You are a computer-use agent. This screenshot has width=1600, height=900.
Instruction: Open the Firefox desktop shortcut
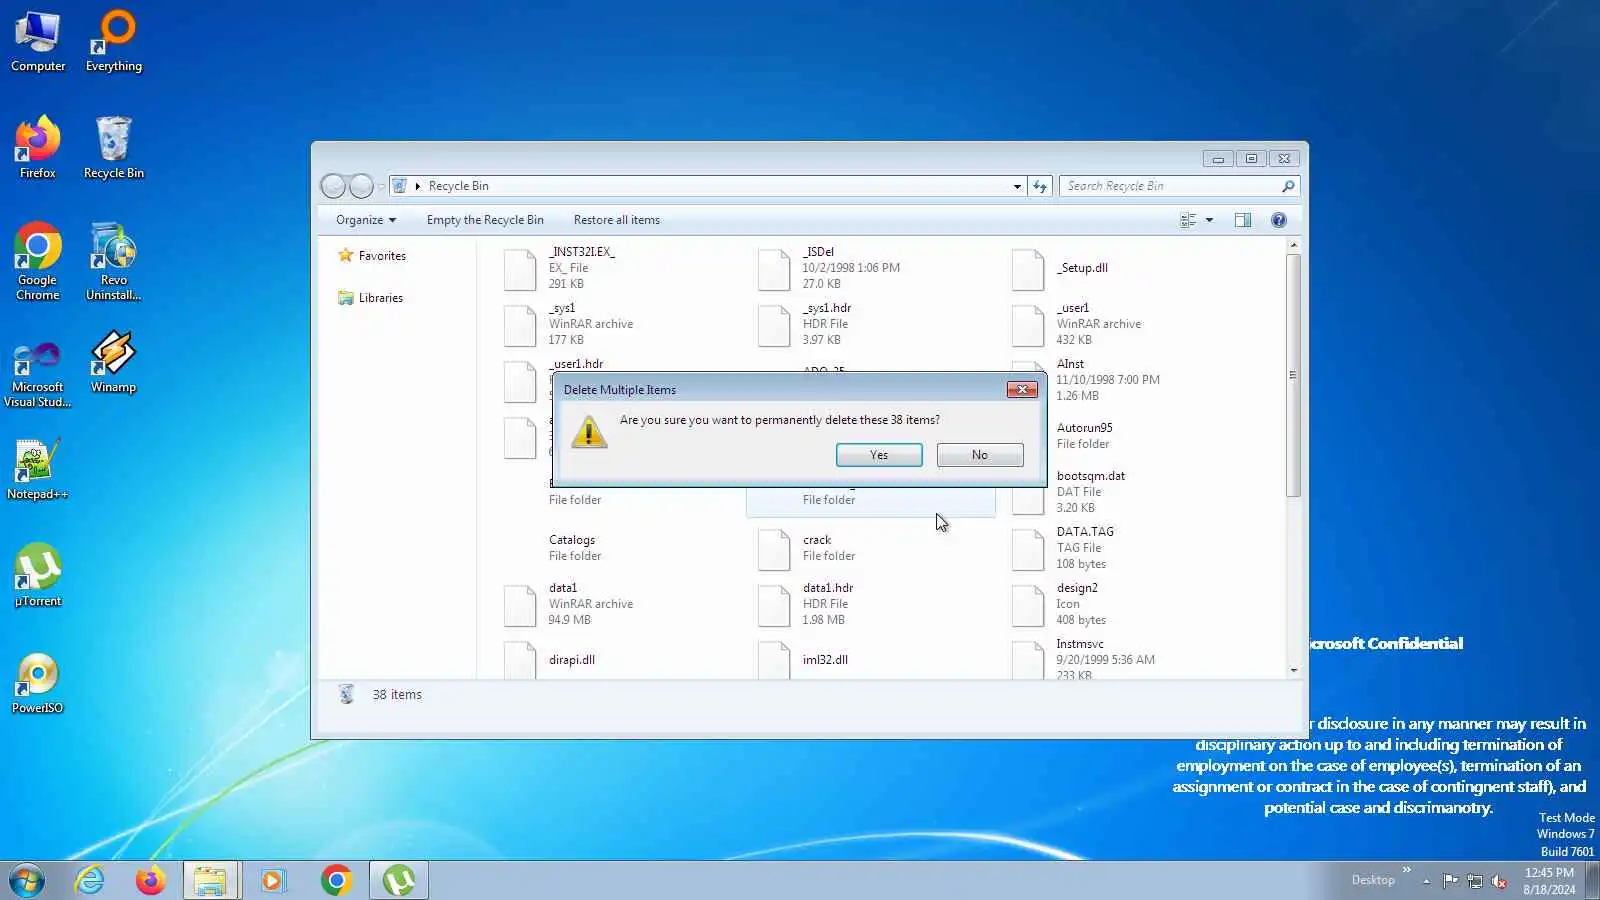point(38,148)
